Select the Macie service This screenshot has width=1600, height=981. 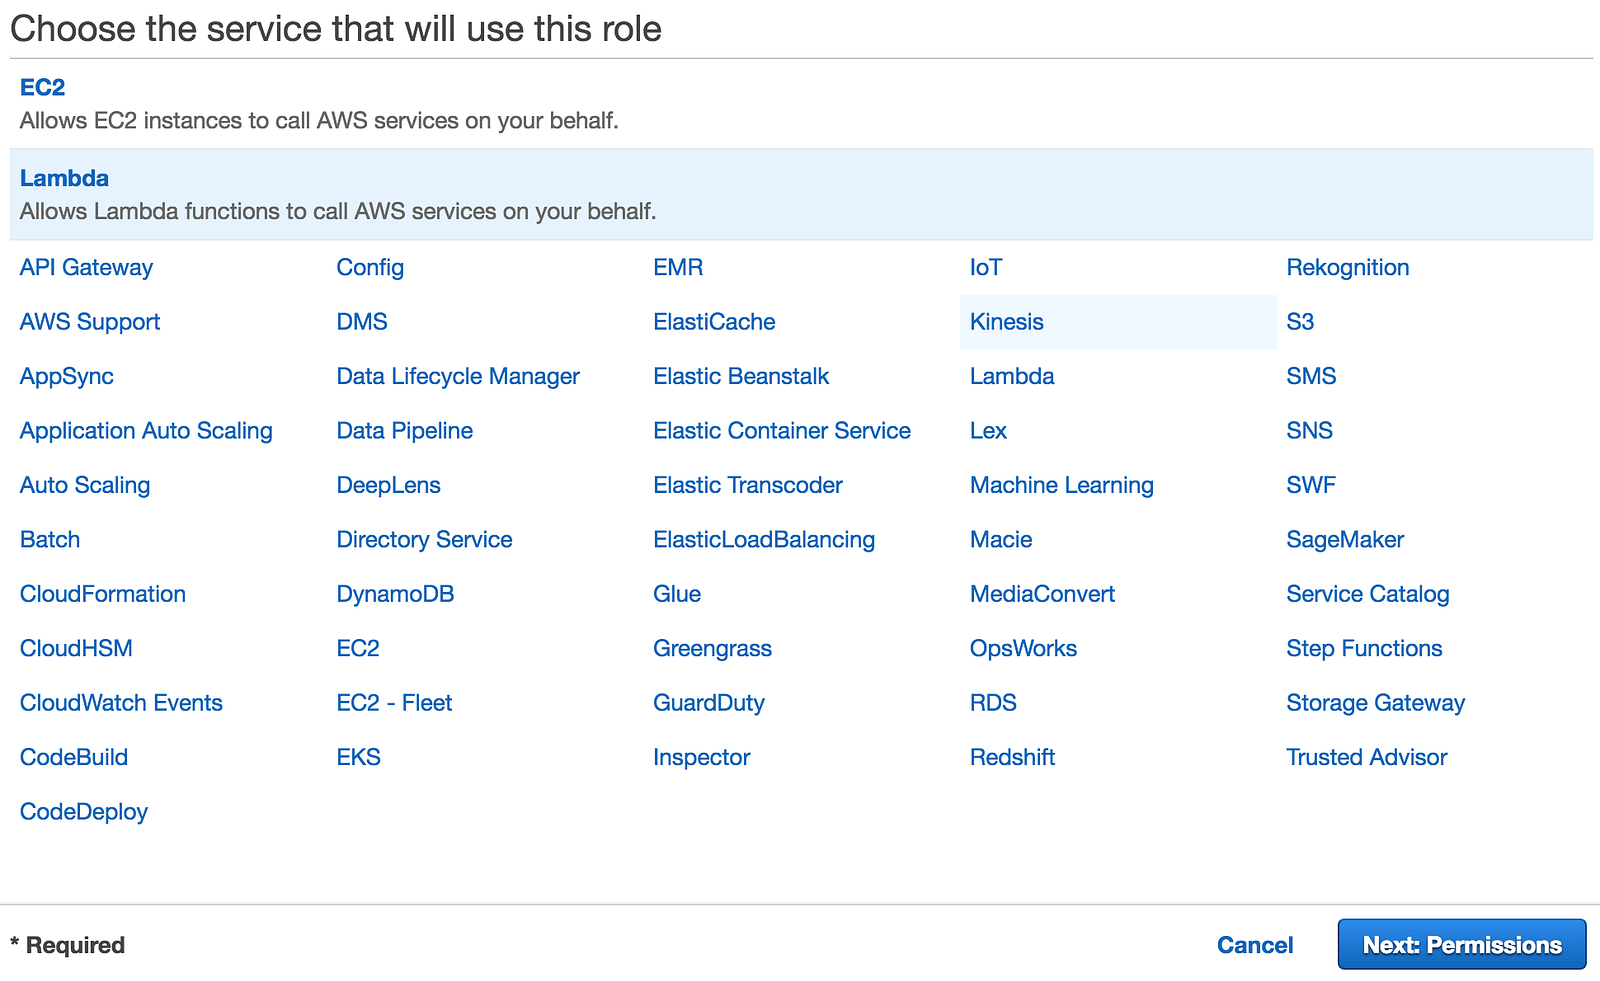click(x=1001, y=539)
